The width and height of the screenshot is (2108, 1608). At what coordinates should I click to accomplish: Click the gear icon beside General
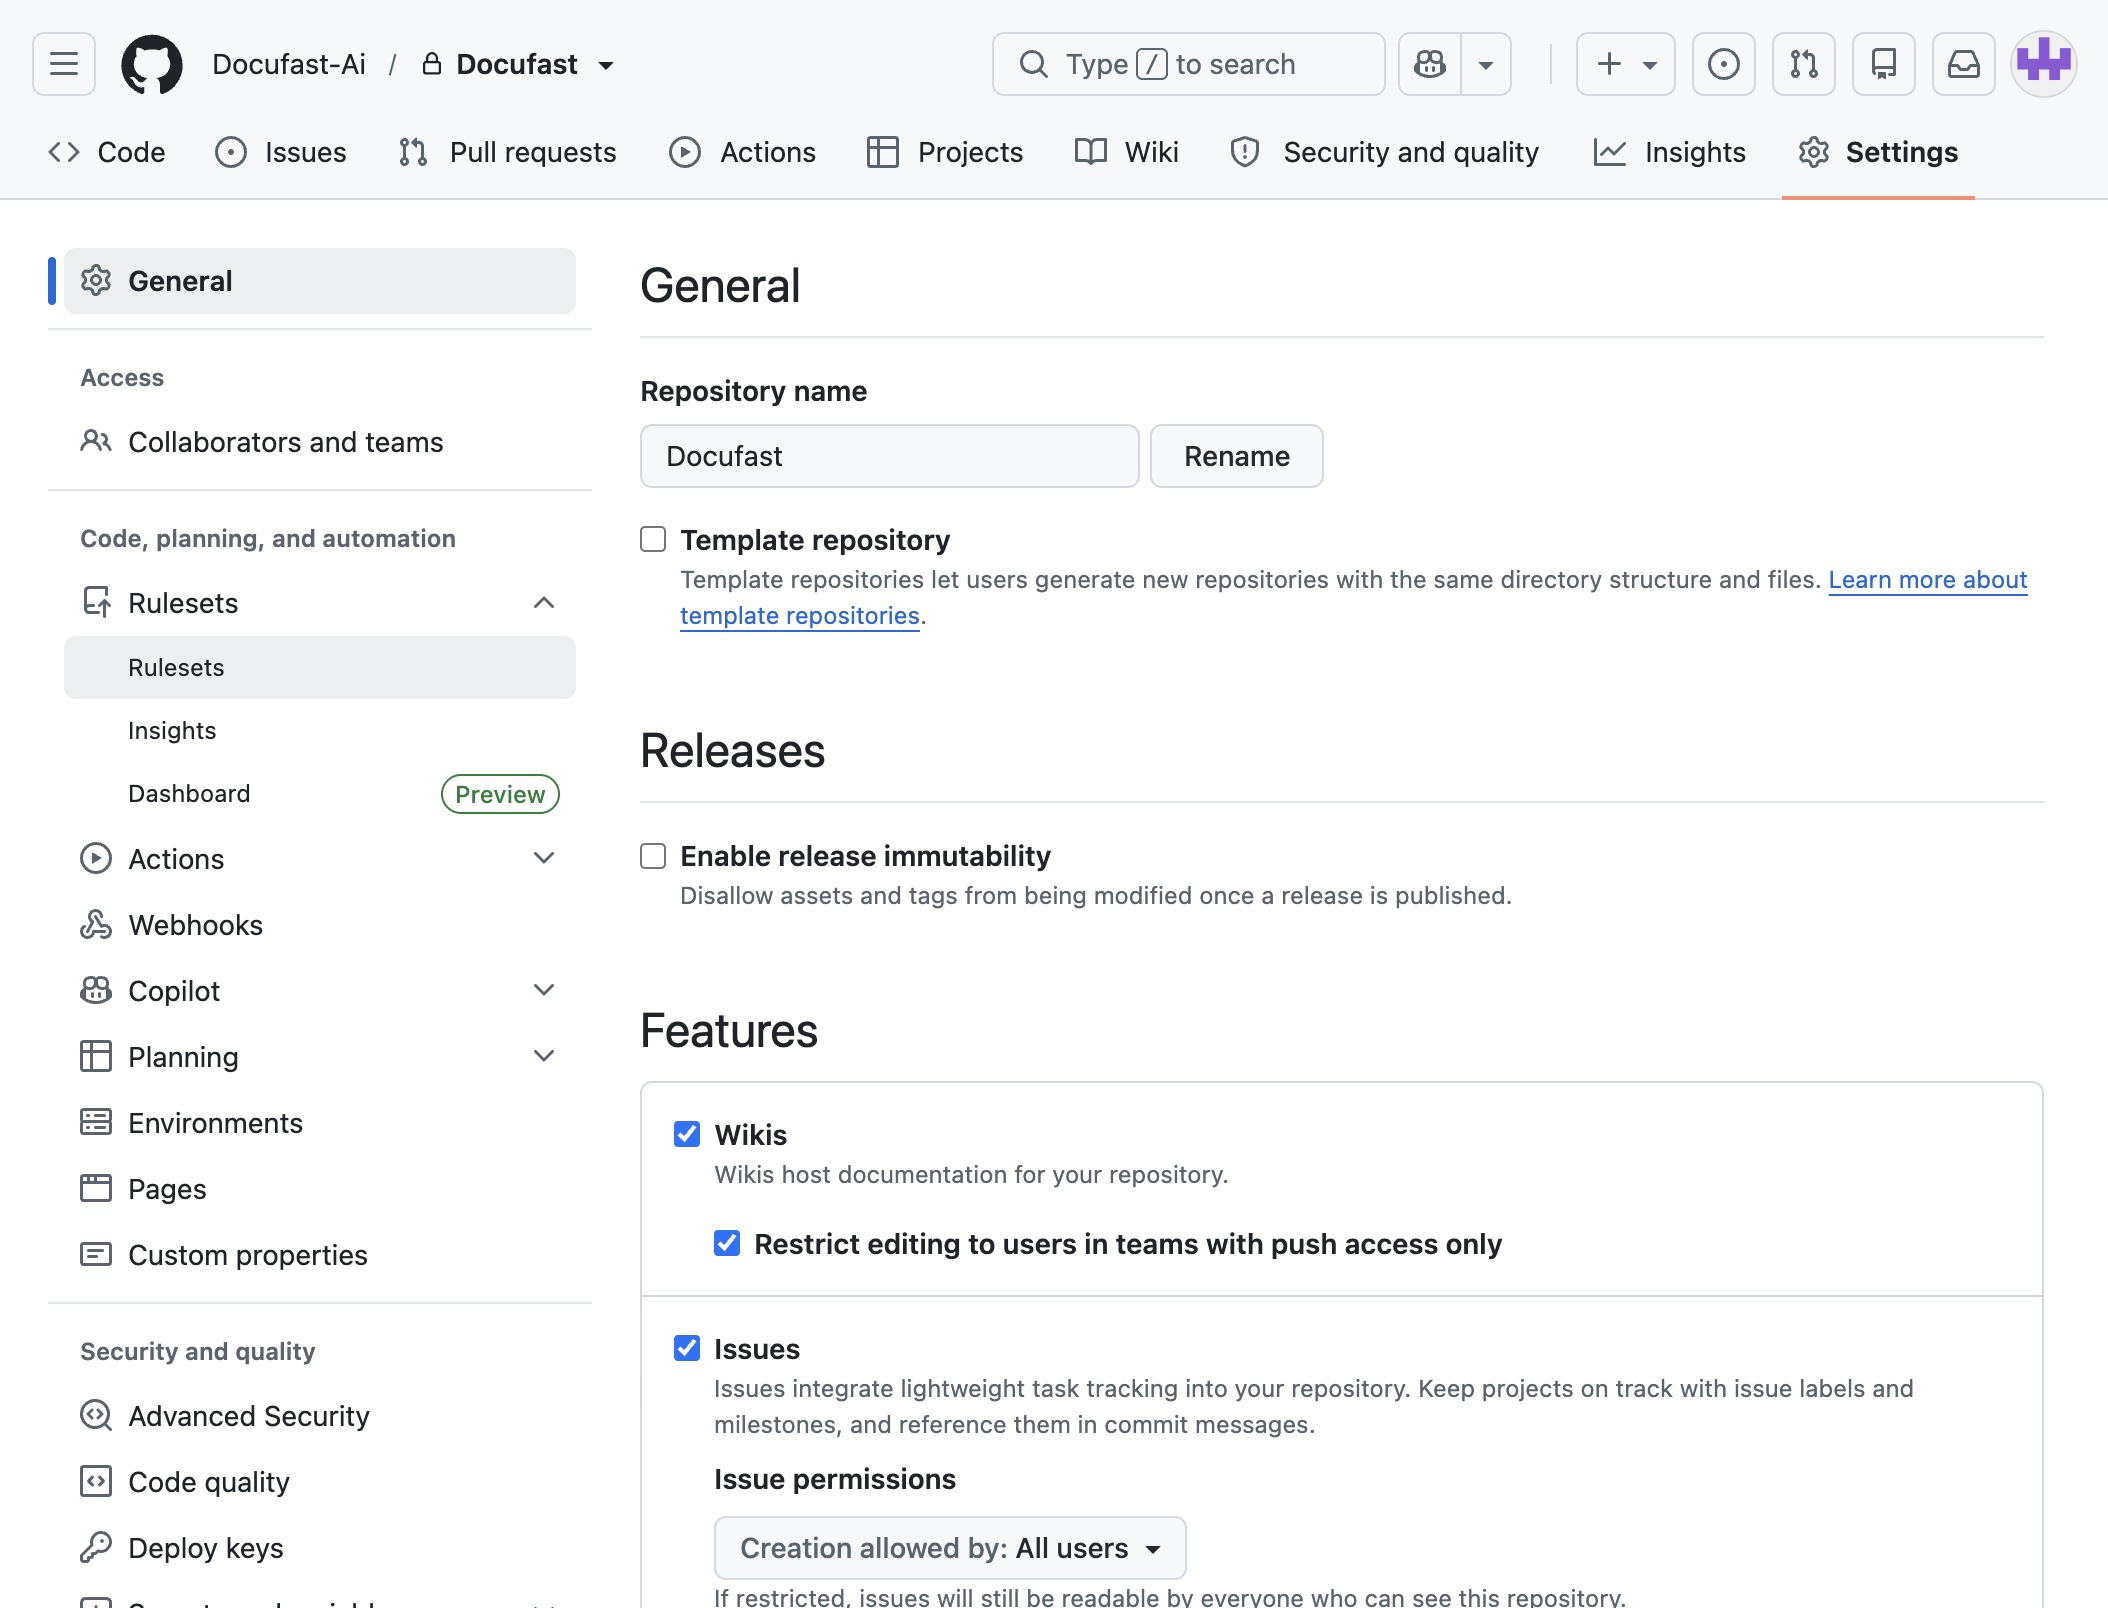(x=96, y=281)
